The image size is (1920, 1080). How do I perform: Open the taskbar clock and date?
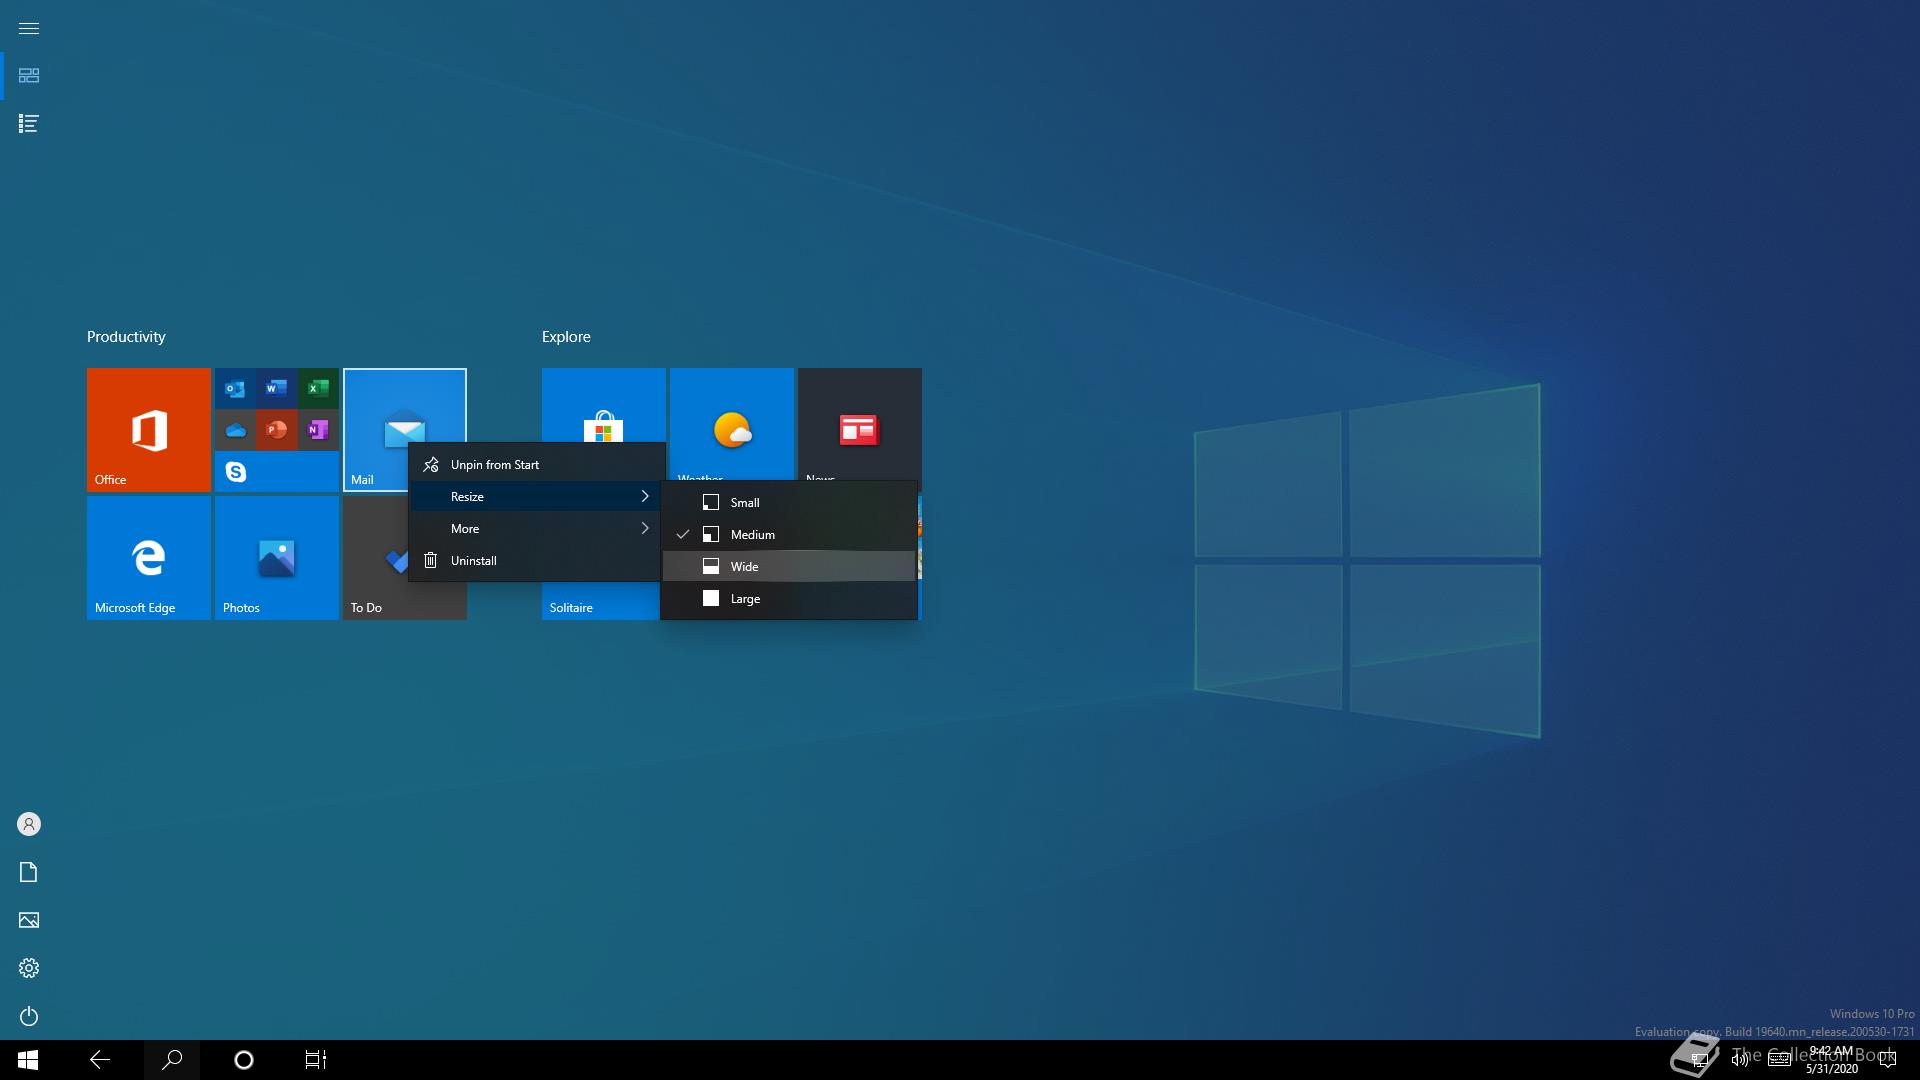pyautogui.click(x=1831, y=1060)
